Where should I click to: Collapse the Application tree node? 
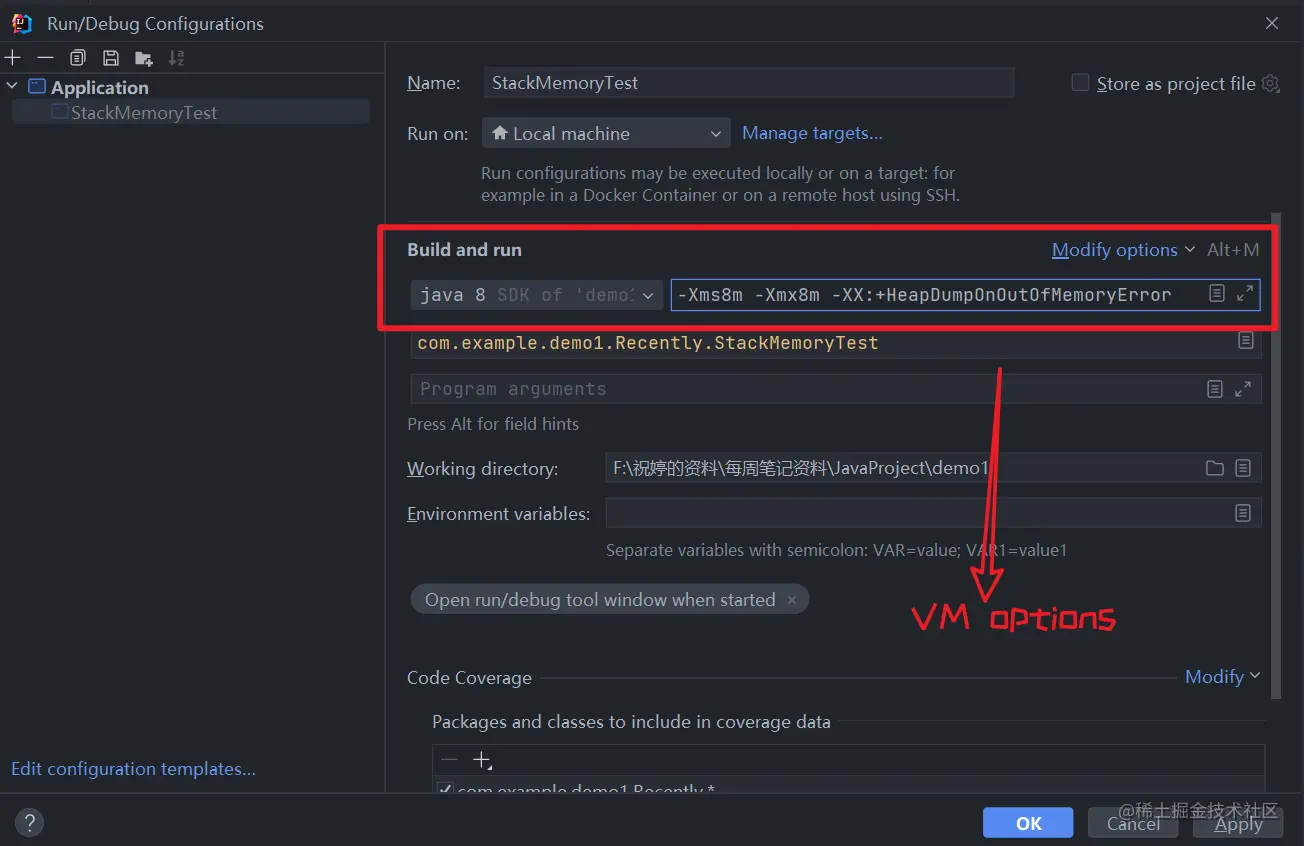[x=12, y=87]
